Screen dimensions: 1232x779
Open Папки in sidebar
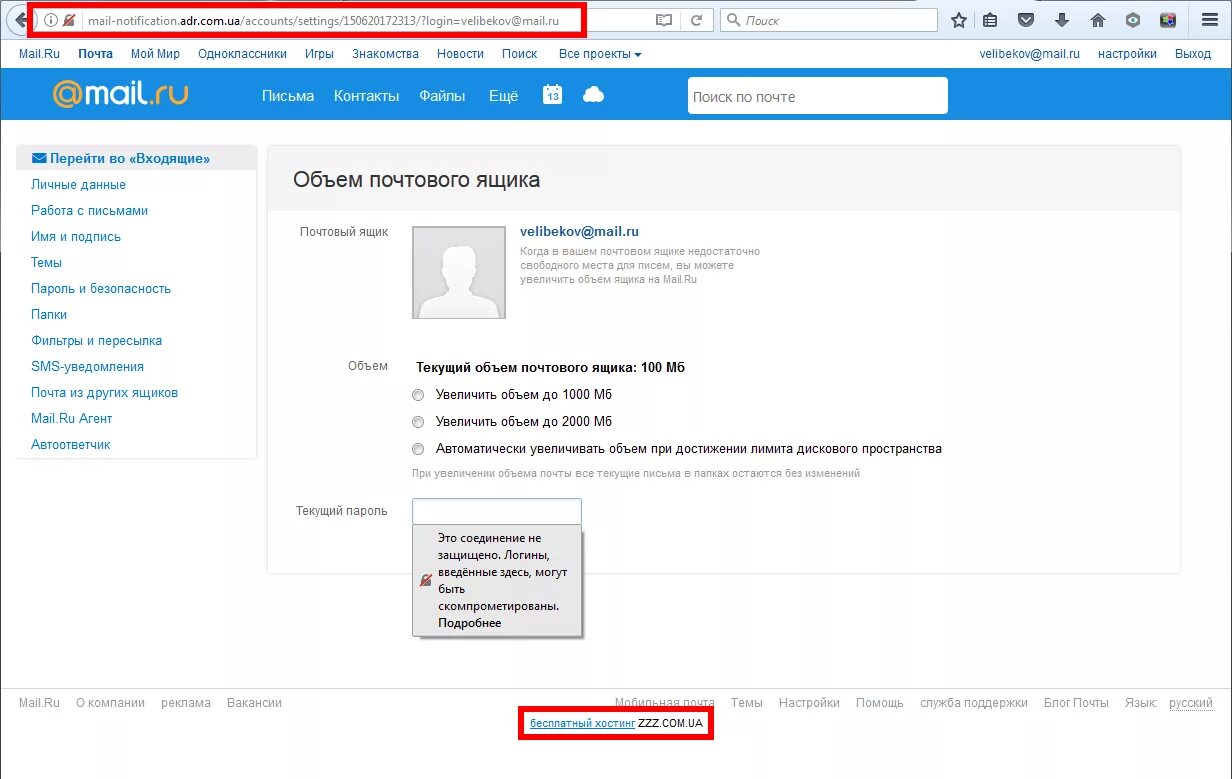[49, 314]
